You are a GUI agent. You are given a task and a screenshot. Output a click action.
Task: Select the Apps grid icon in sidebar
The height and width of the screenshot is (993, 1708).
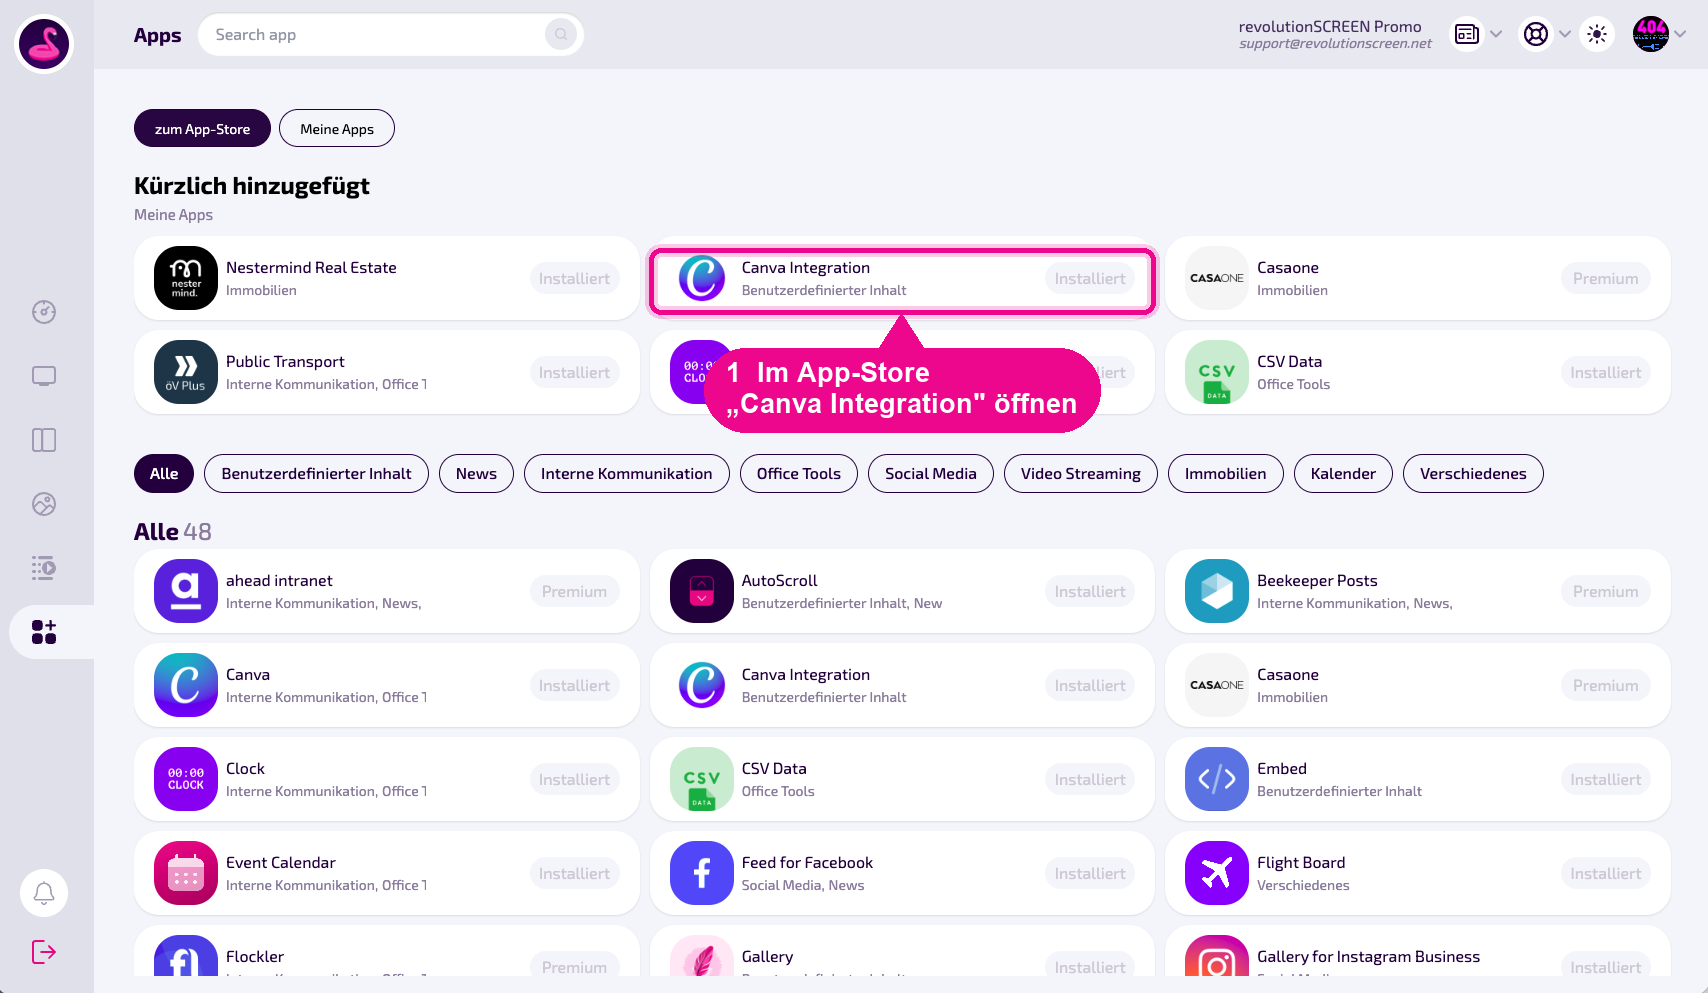[44, 632]
